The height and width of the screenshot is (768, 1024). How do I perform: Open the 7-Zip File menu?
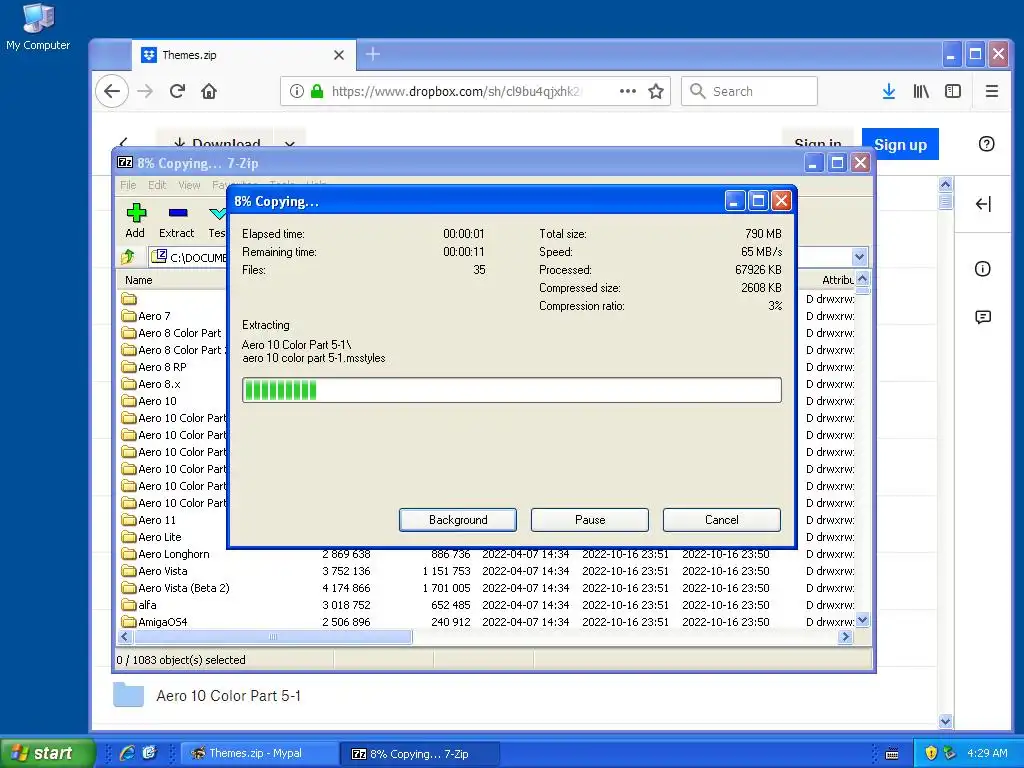(x=128, y=185)
